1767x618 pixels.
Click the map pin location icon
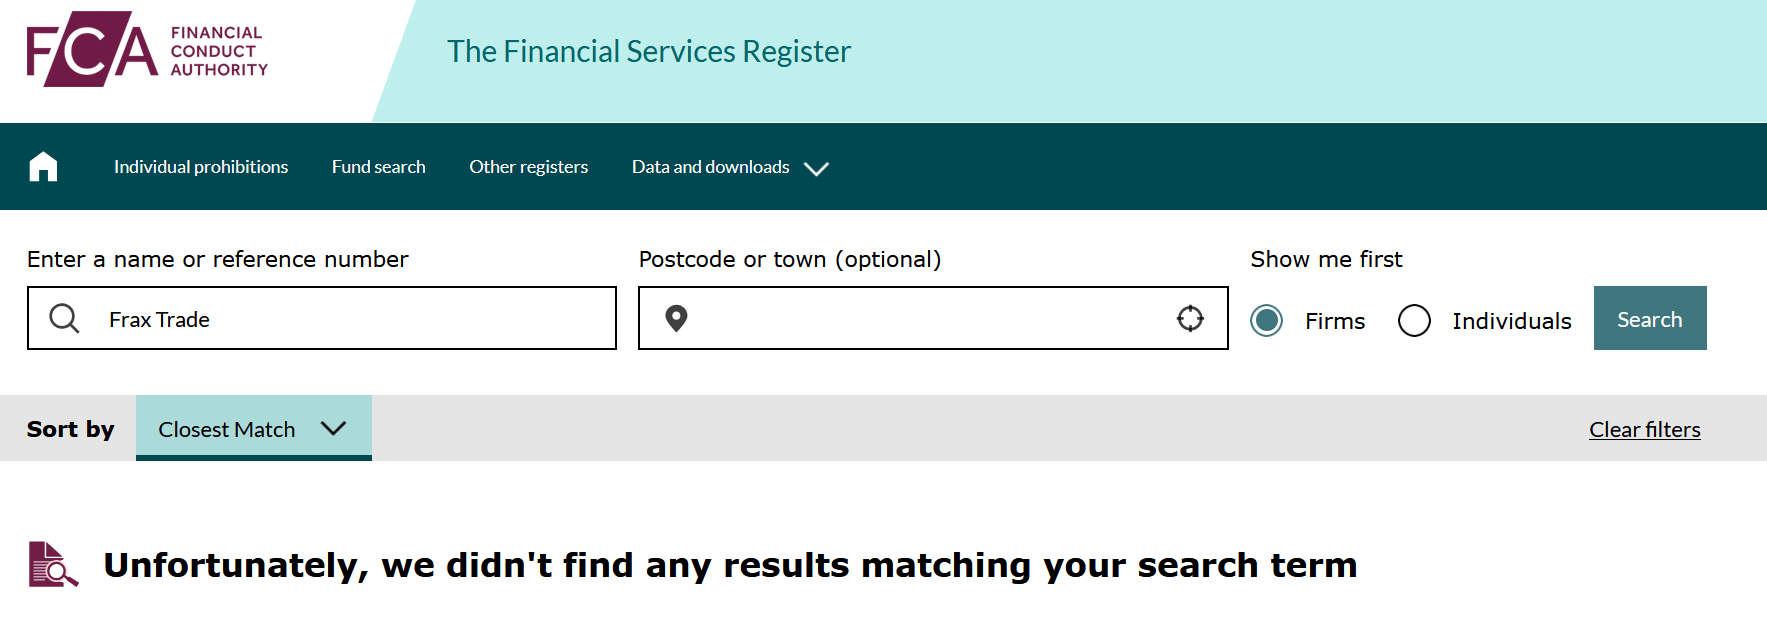tap(676, 318)
